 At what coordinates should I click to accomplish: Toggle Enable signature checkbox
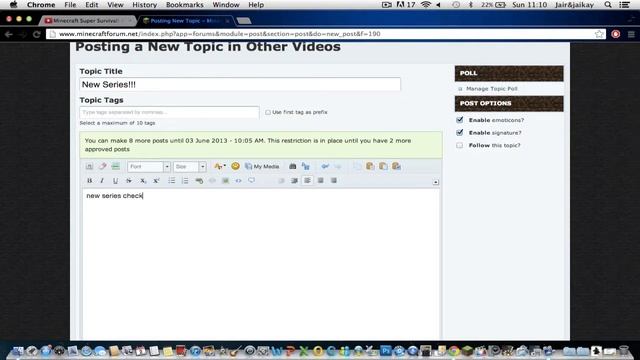point(460,132)
